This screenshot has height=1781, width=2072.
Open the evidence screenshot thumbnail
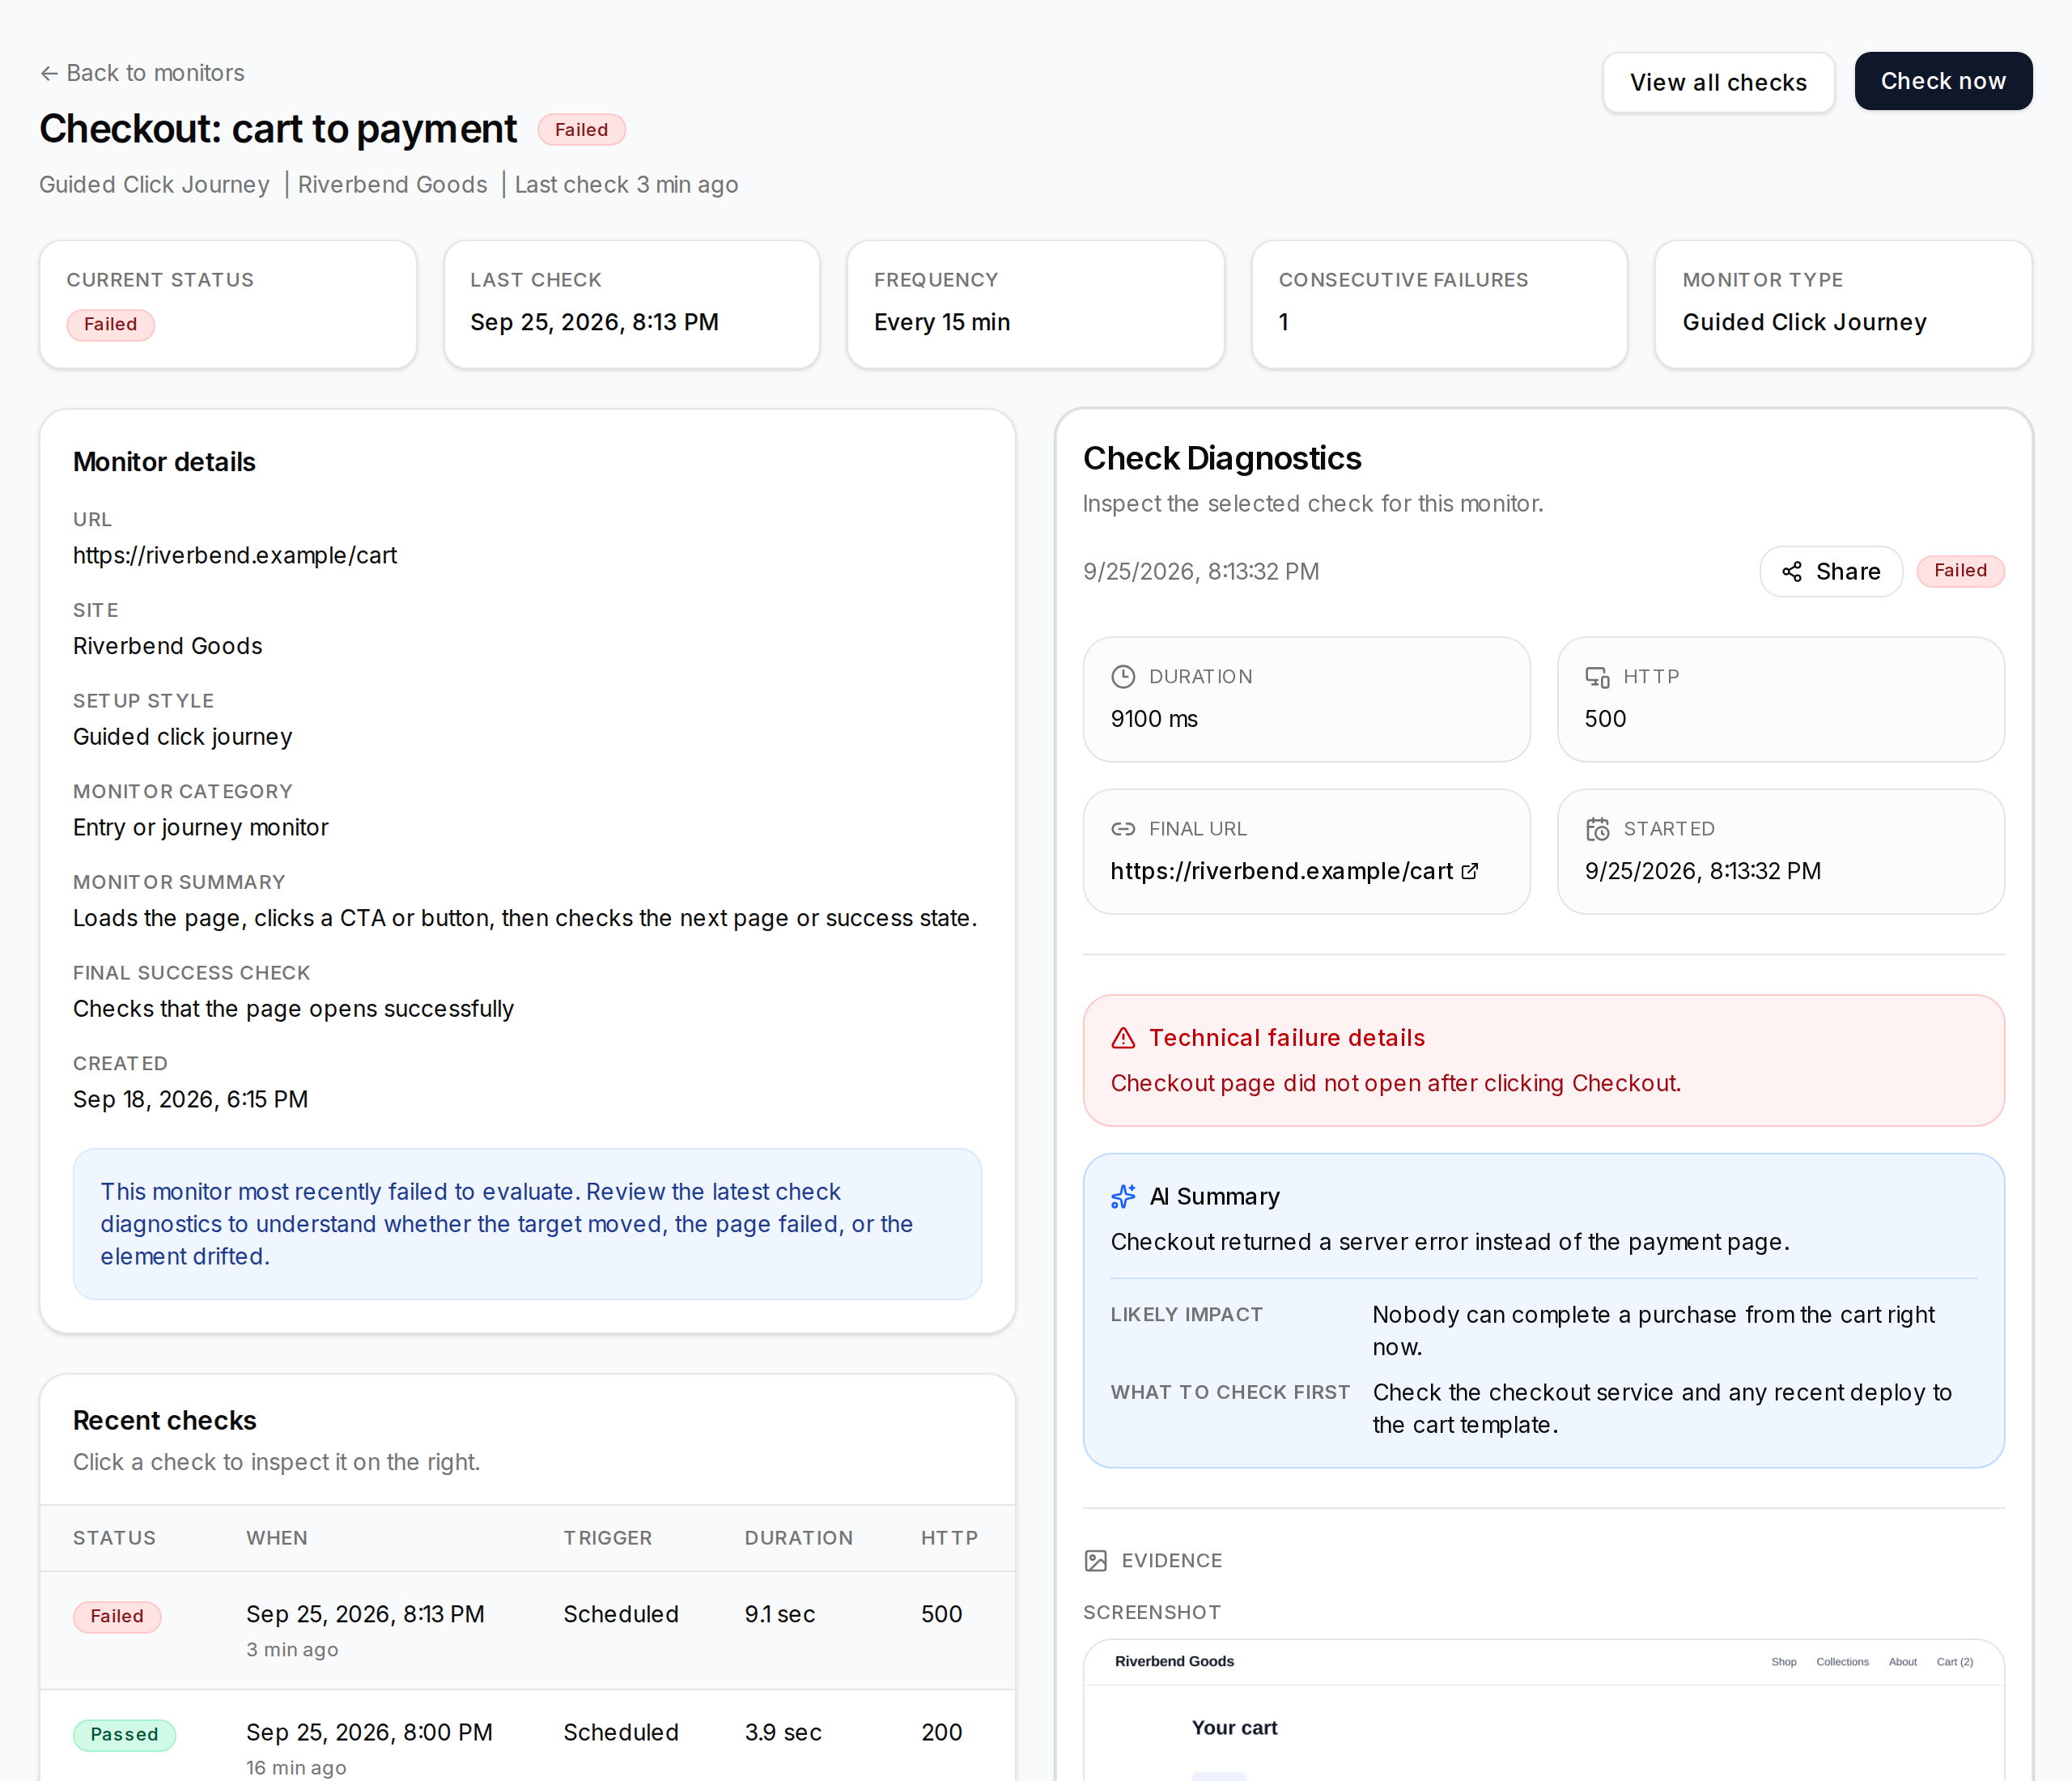point(1543,1710)
